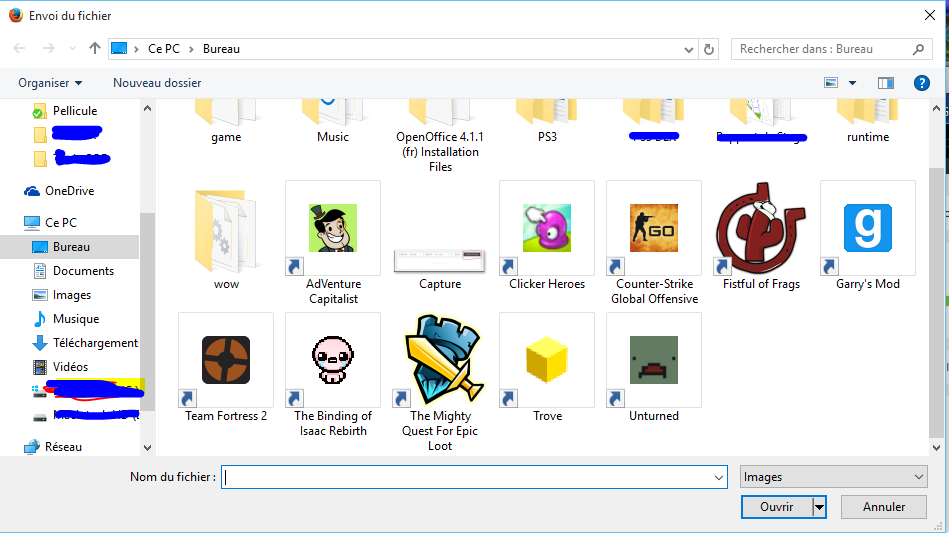Open Téléchargement in the navigation pane
949x533 pixels.
click(95, 343)
